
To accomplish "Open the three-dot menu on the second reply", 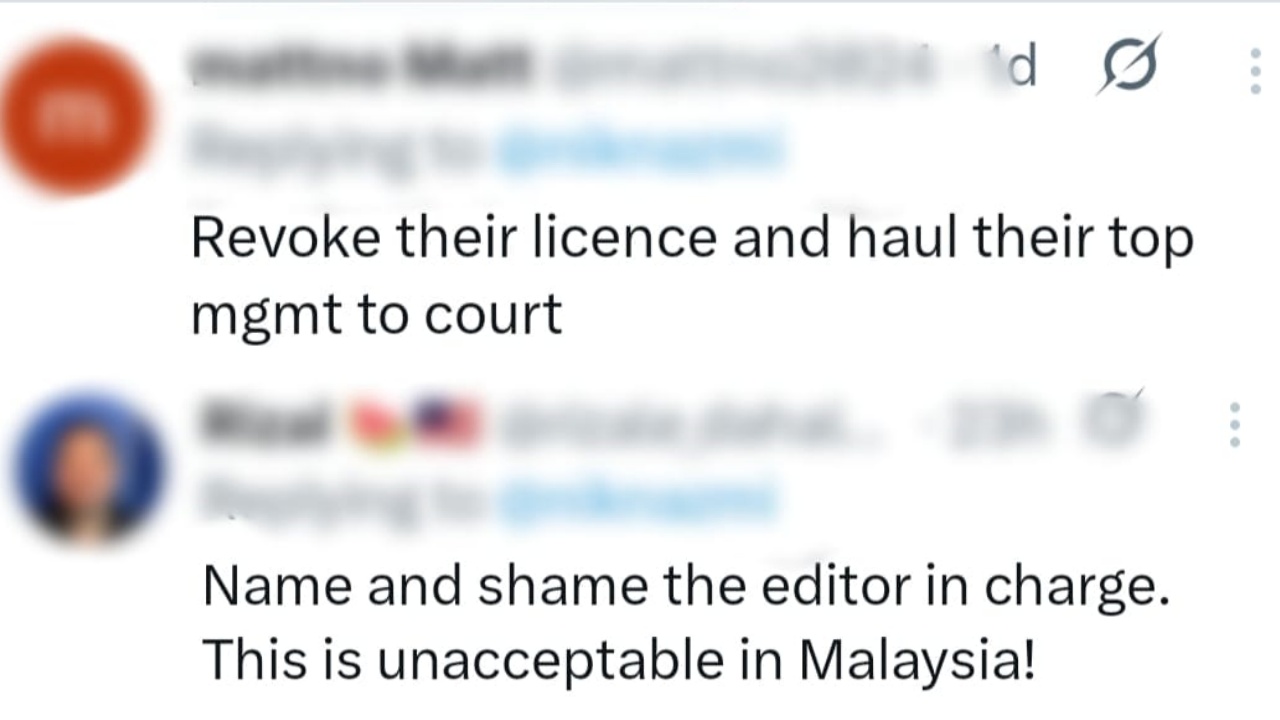I will 1235,425.
